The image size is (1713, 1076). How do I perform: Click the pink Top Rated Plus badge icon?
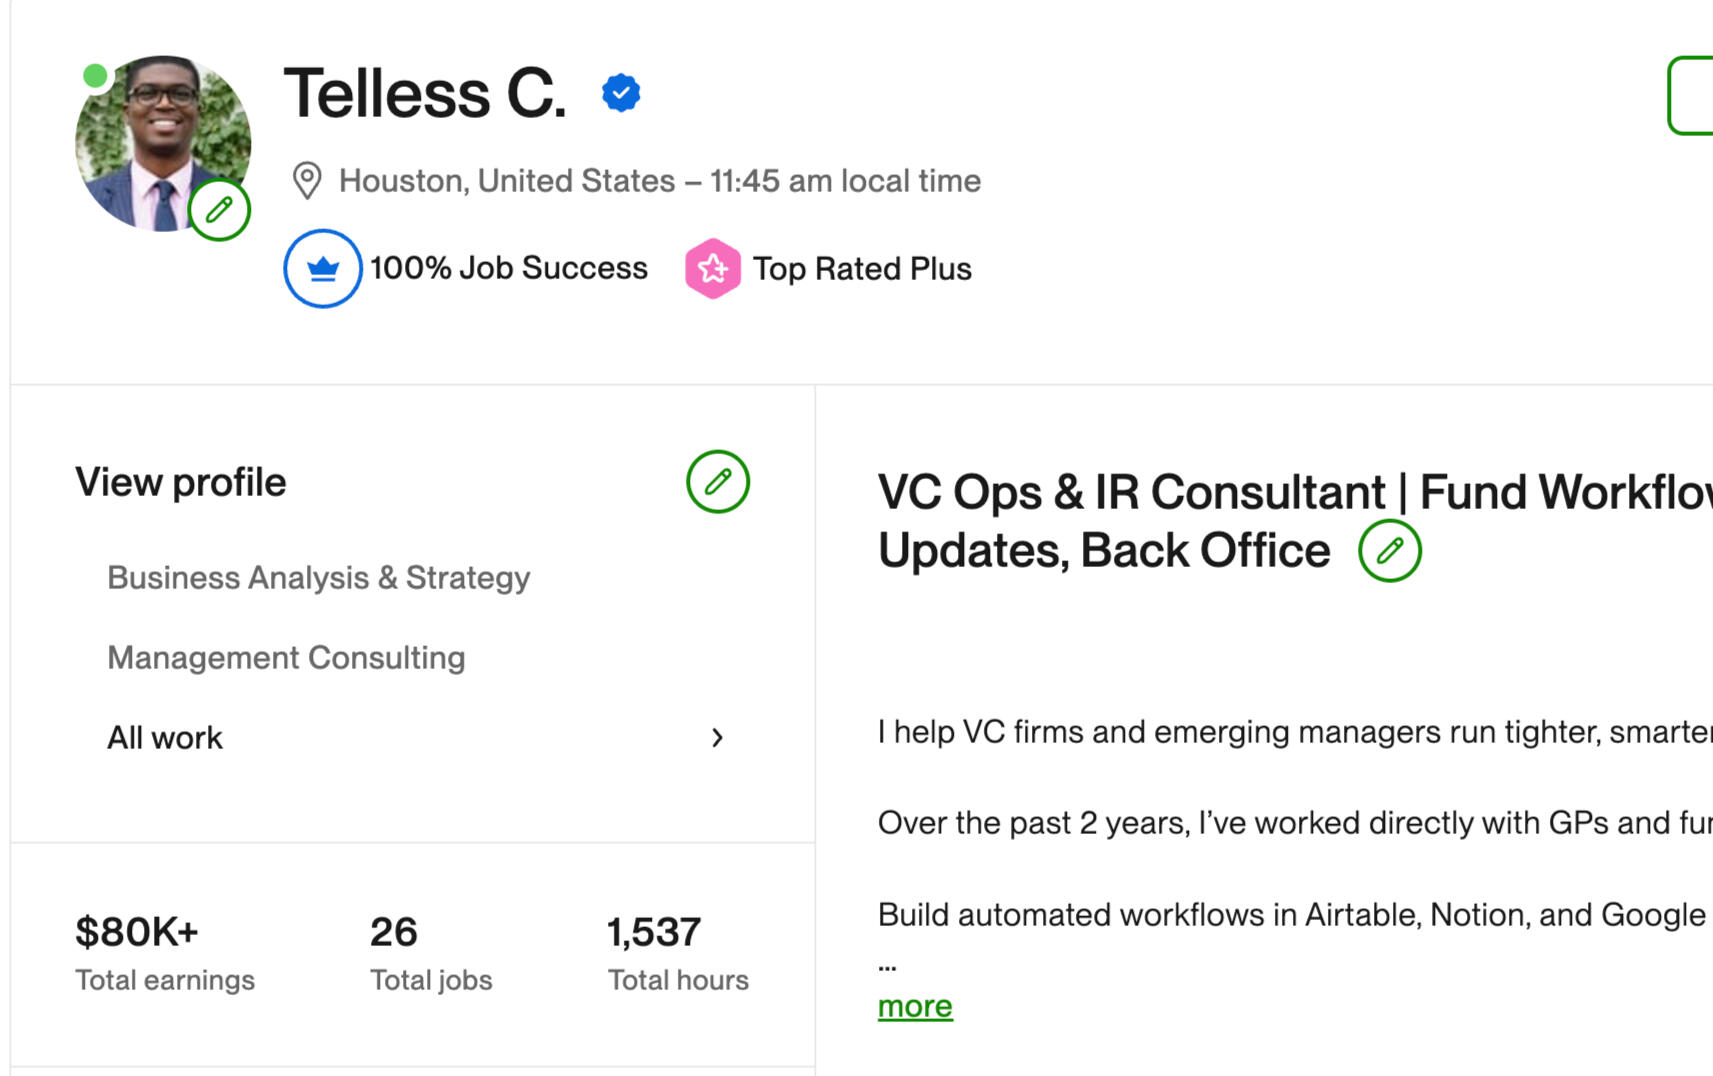pyautogui.click(x=712, y=268)
